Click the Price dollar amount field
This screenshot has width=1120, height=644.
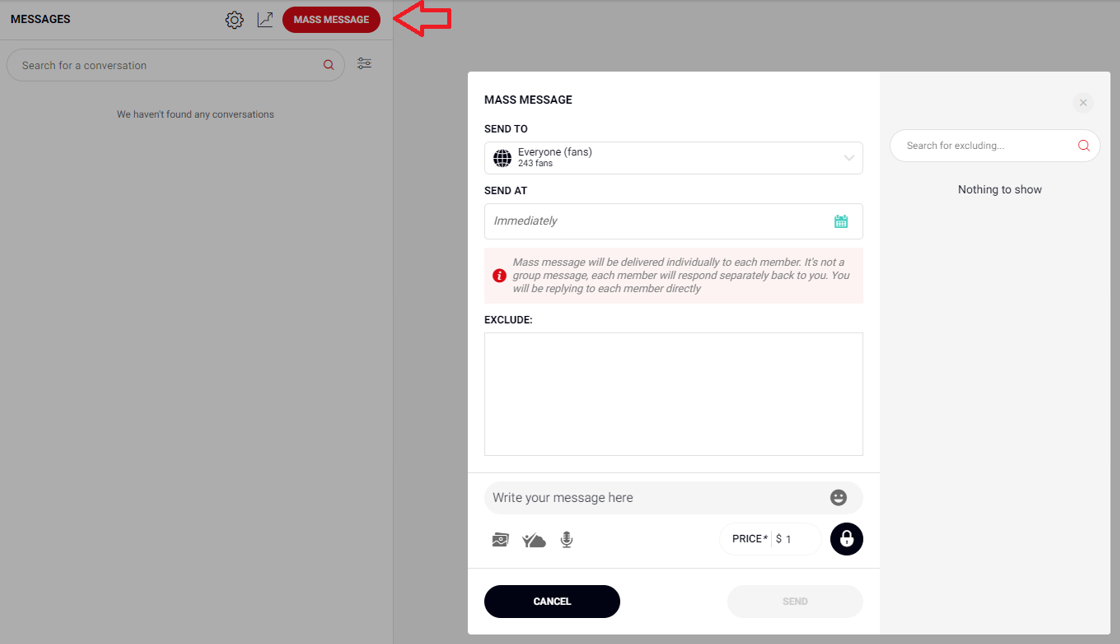click(770, 539)
